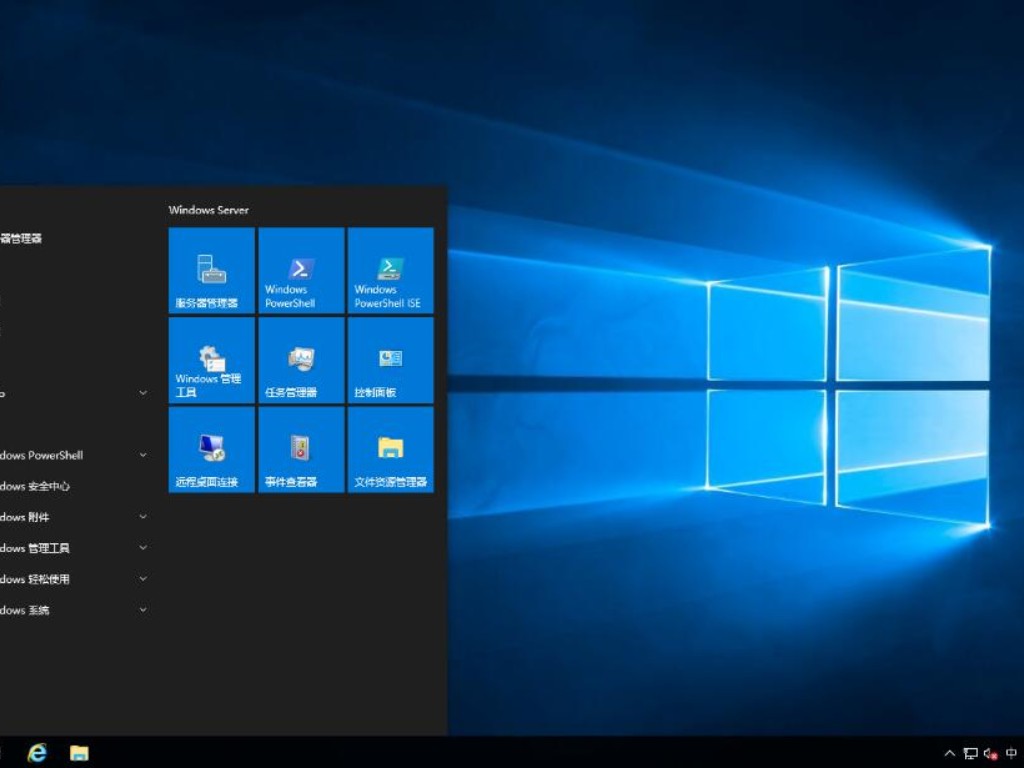Switch input method via the 中 tray indicator
The image size is (1024, 768).
tap(1010, 752)
